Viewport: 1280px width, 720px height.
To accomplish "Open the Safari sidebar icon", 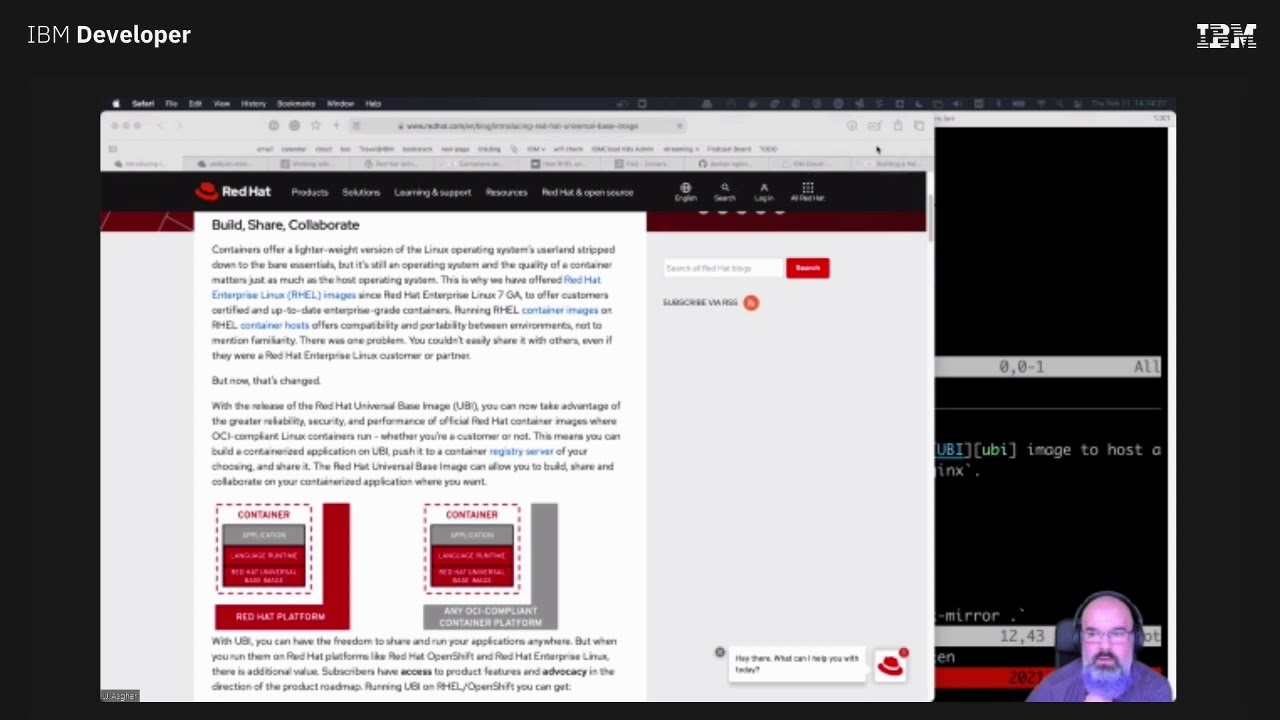I will tap(113, 149).
